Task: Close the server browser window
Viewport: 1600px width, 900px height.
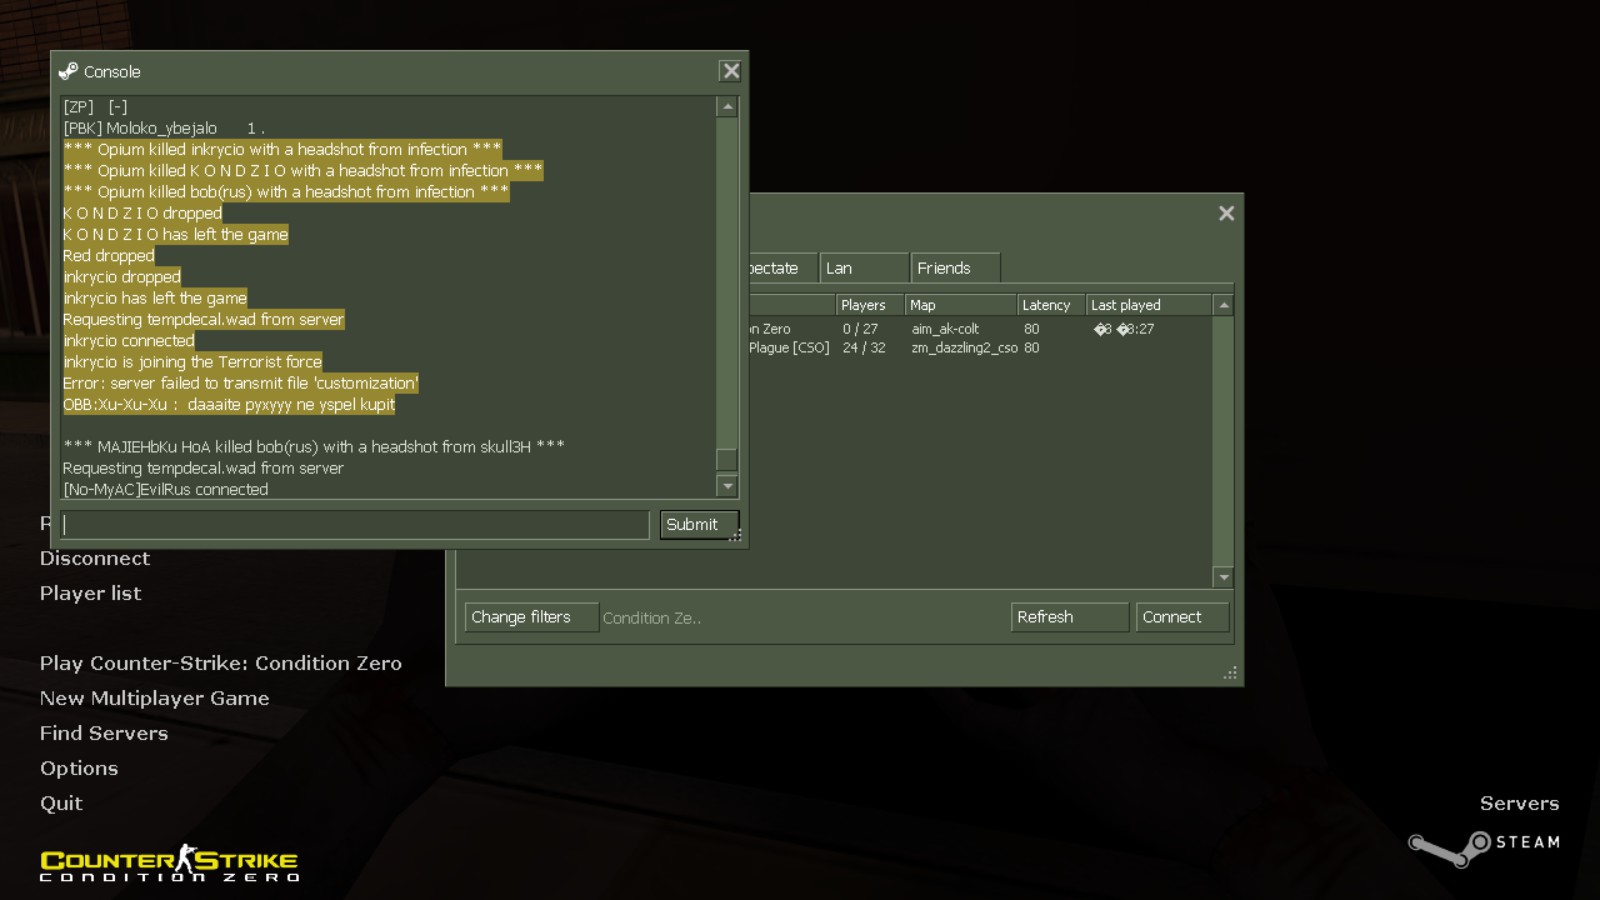Action: coord(1226,213)
